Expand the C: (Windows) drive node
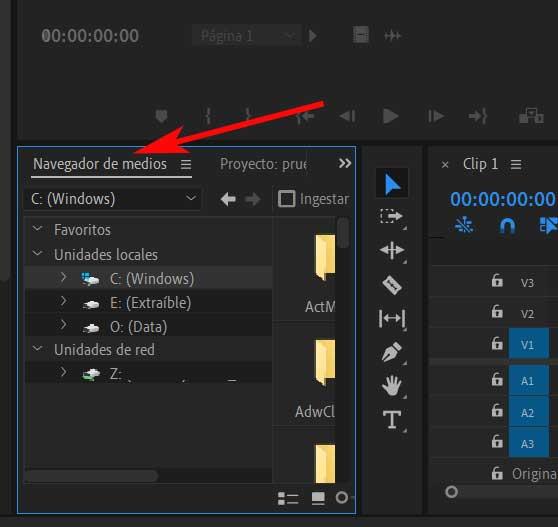This screenshot has height=527, width=558. click(63, 277)
